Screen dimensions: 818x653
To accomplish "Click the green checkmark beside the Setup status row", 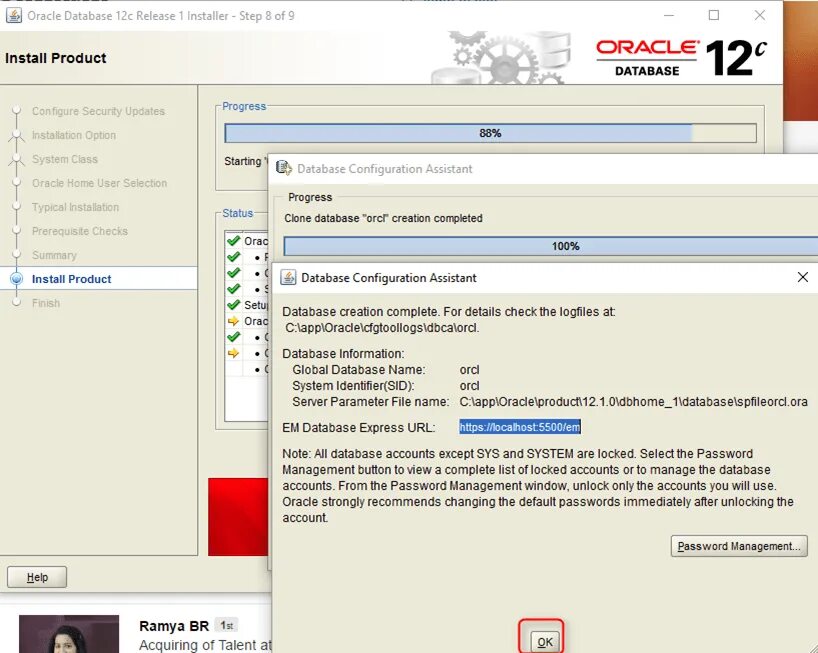I will point(233,305).
